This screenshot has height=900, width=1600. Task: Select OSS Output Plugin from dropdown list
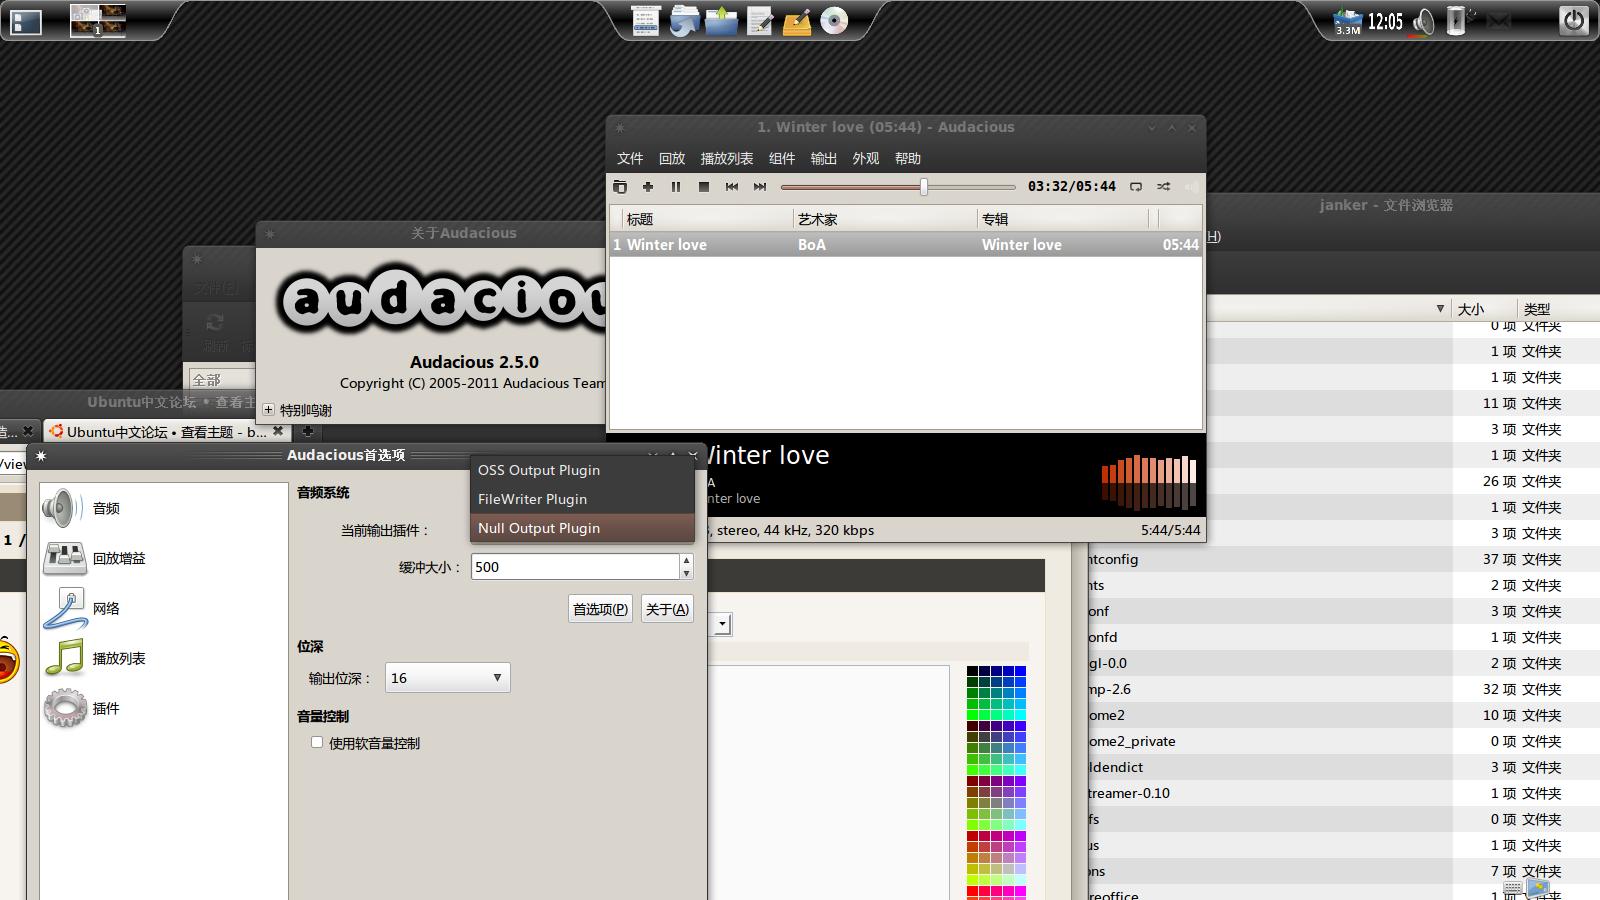582,470
